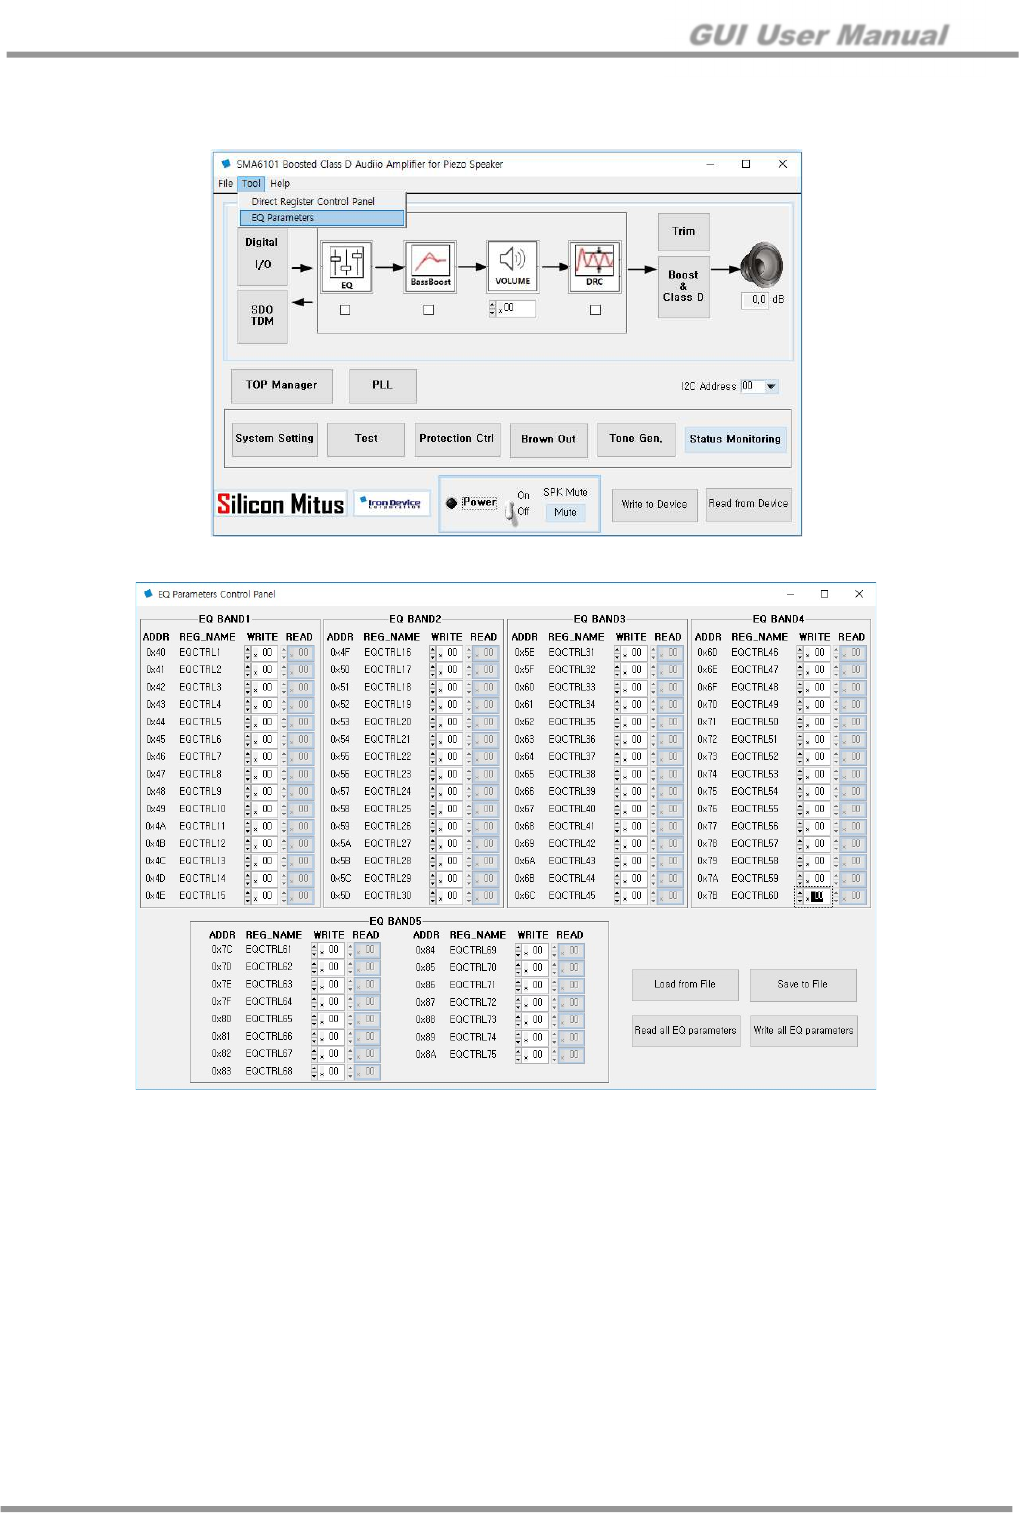Toggle the SPK Mute button
The width and height of the screenshot is (1019, 1513).
(565, 512)
